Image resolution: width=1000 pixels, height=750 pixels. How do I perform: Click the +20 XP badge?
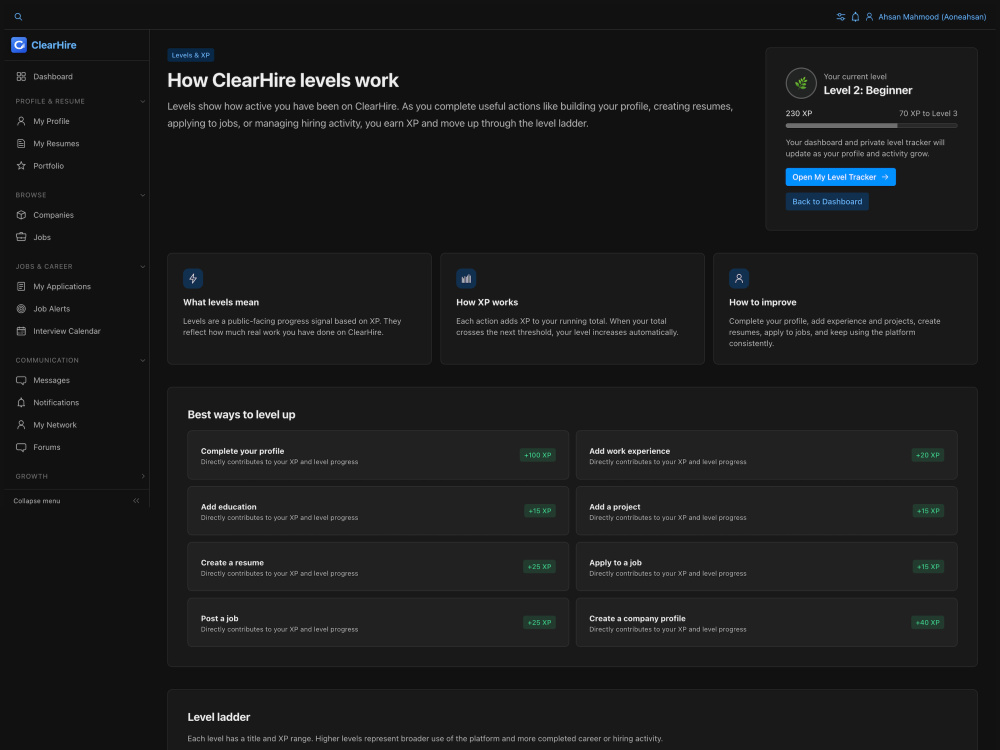coord(928,455)
